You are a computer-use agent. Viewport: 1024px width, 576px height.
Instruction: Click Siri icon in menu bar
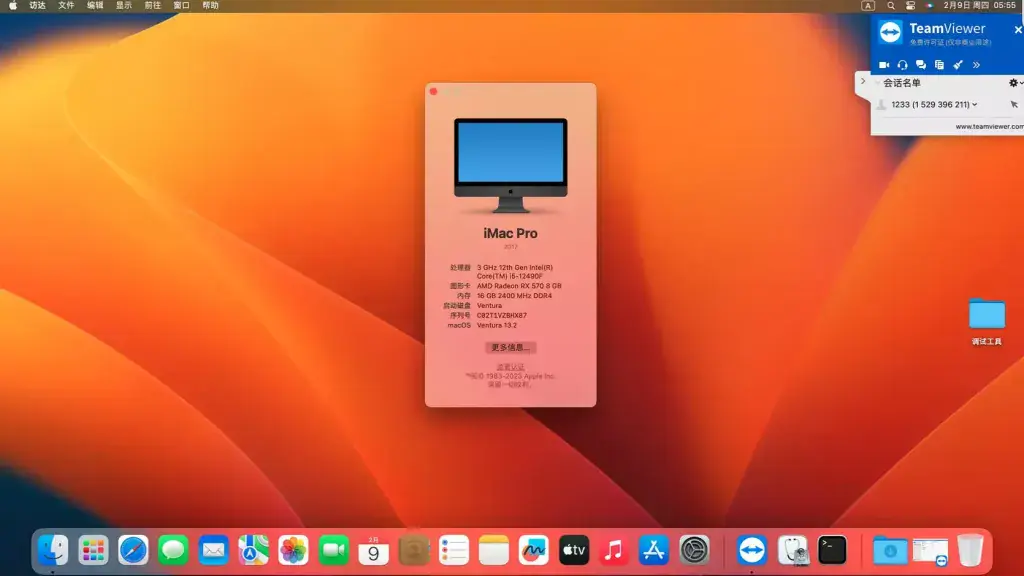pos(929,5)
